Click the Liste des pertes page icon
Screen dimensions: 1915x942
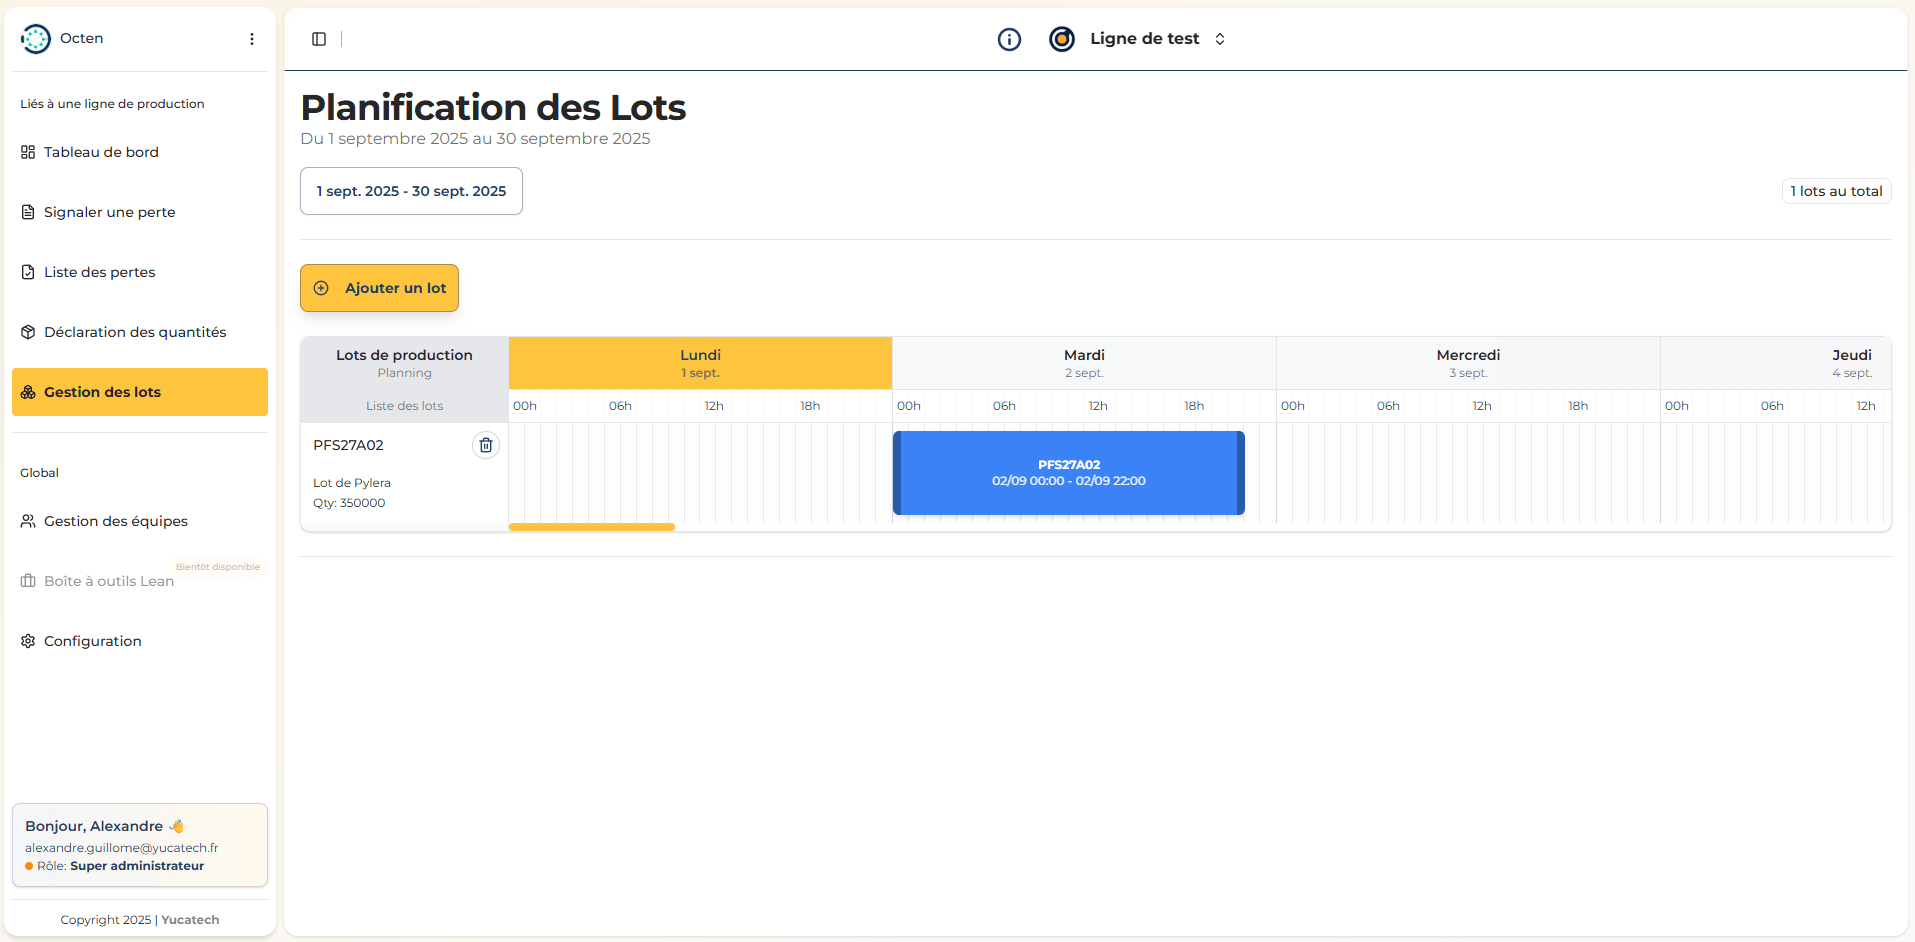27,272
